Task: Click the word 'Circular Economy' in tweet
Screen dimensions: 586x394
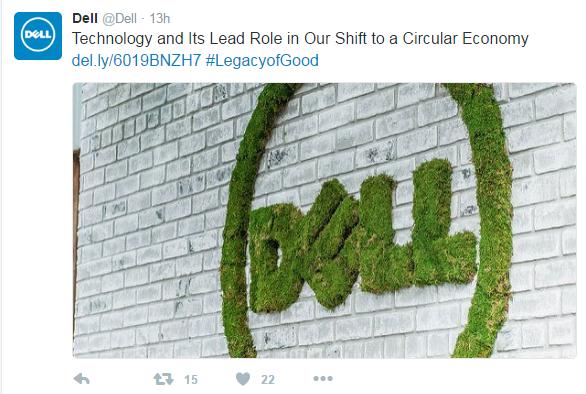Action: pos(465,39)
